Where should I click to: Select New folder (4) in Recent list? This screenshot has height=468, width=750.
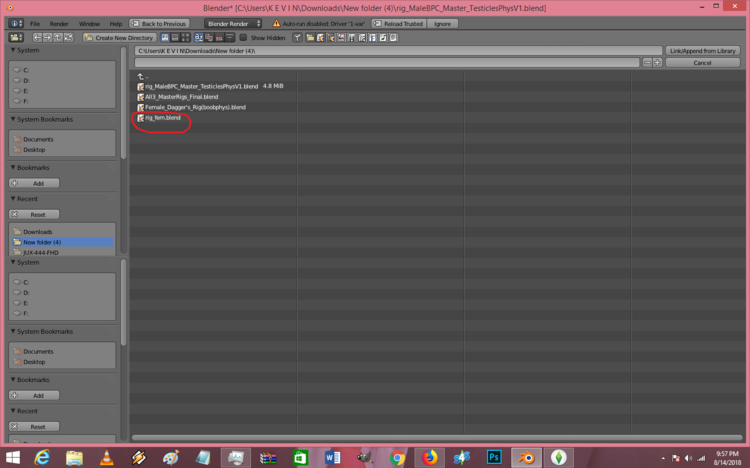point(62,242)
